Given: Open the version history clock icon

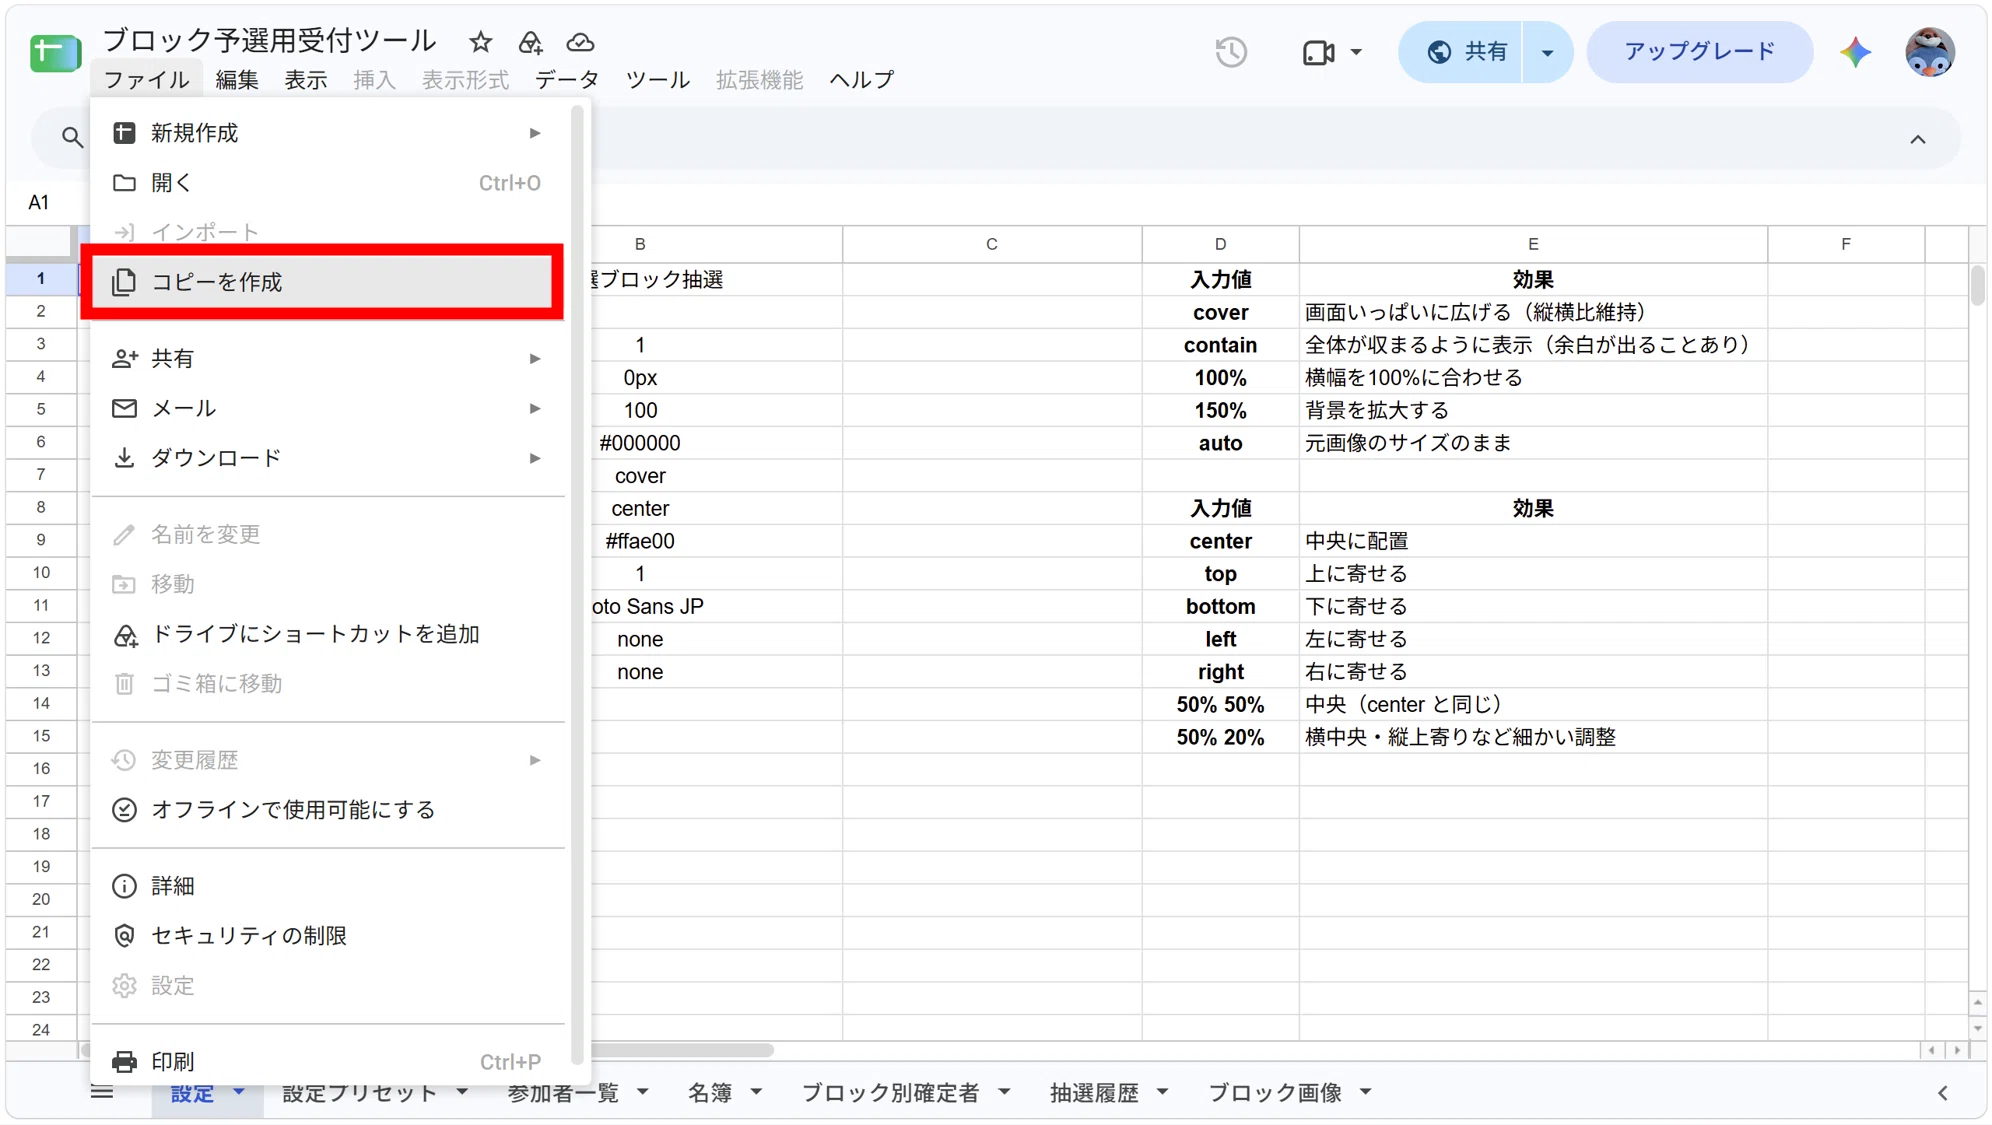Looking at the screenshot, I should pos(1231,52).
